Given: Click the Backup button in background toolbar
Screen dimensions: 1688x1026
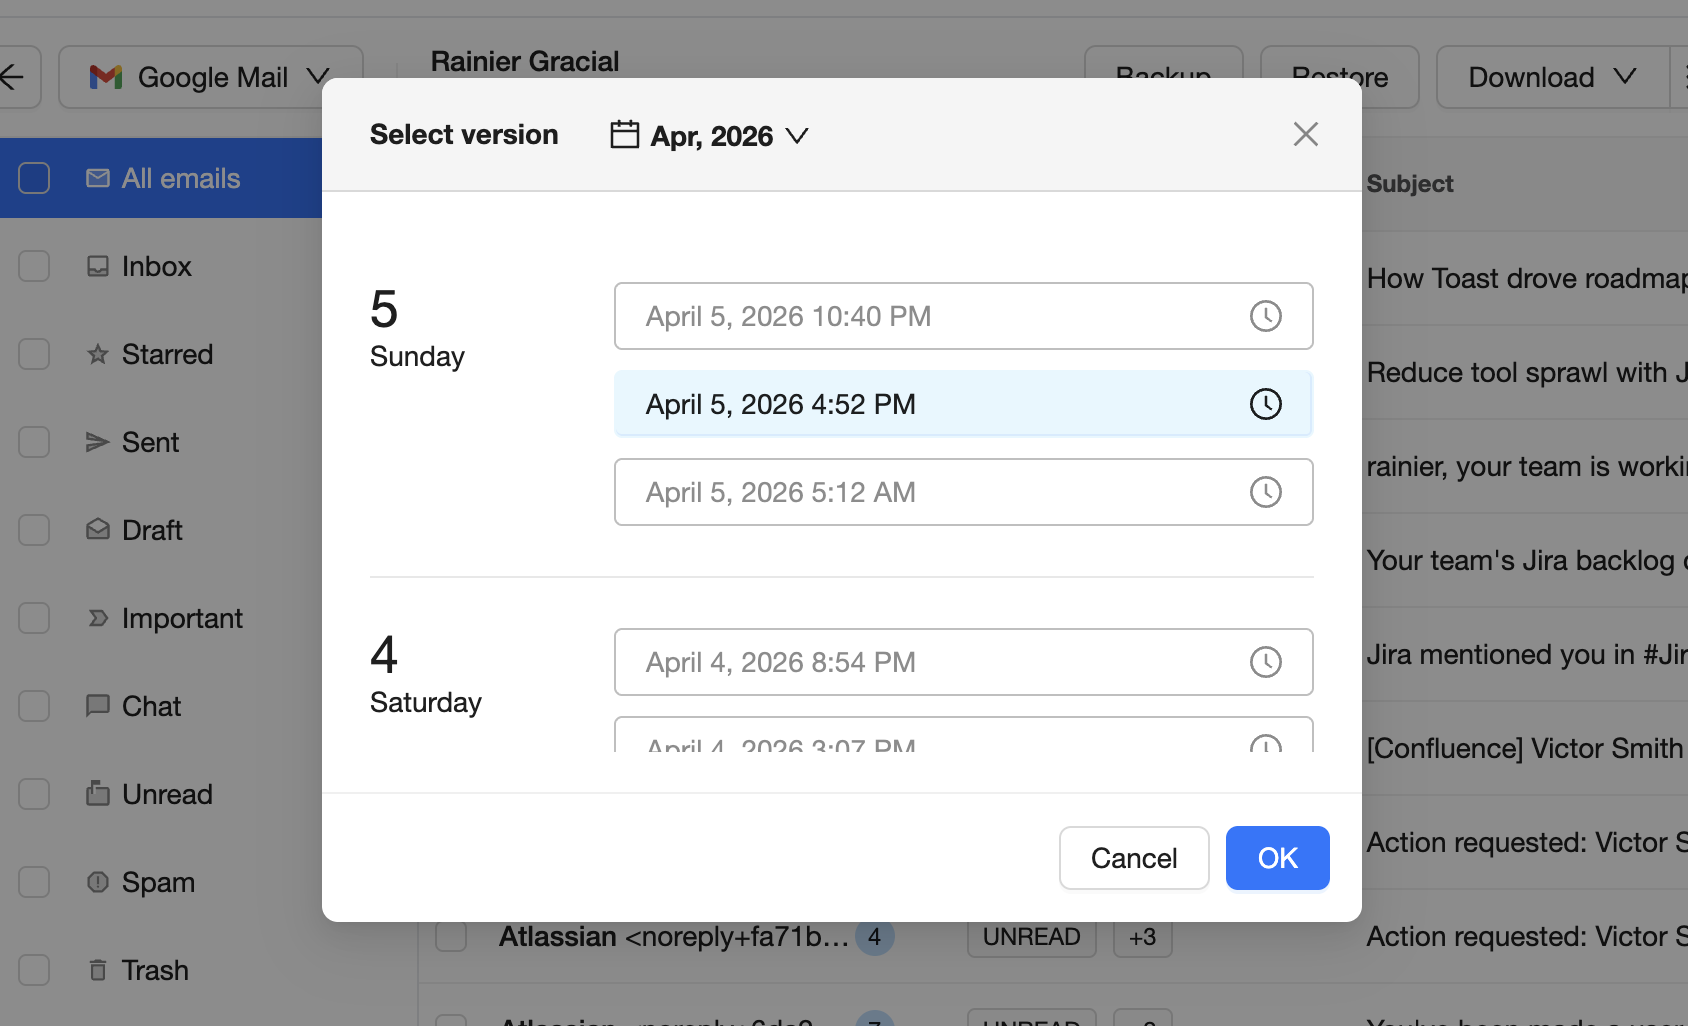Looking at the screenshot, I should pos(1163,77).
